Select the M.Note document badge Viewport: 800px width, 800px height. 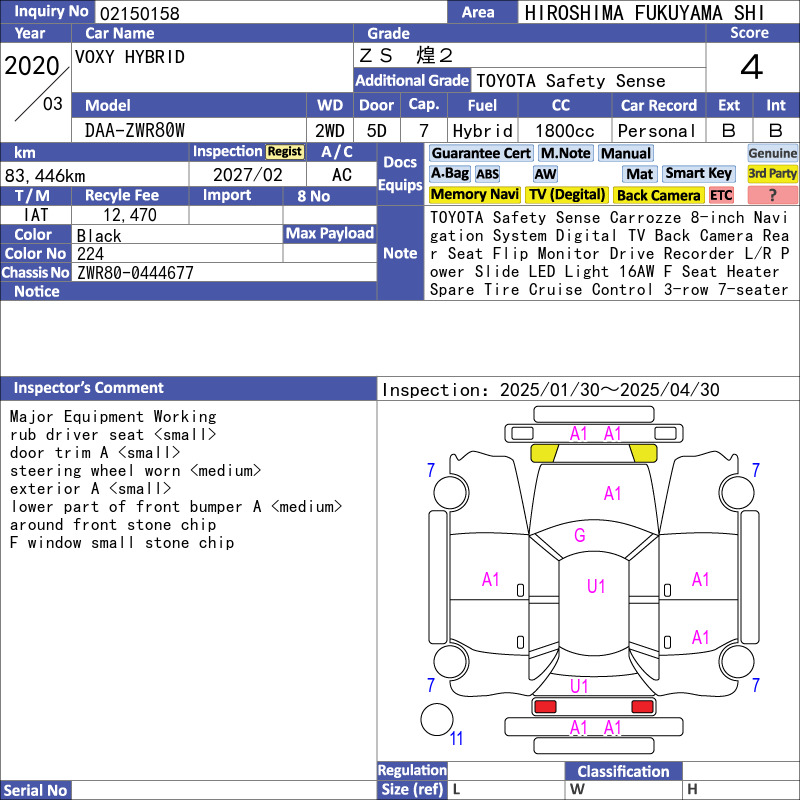tap(565, 153)
